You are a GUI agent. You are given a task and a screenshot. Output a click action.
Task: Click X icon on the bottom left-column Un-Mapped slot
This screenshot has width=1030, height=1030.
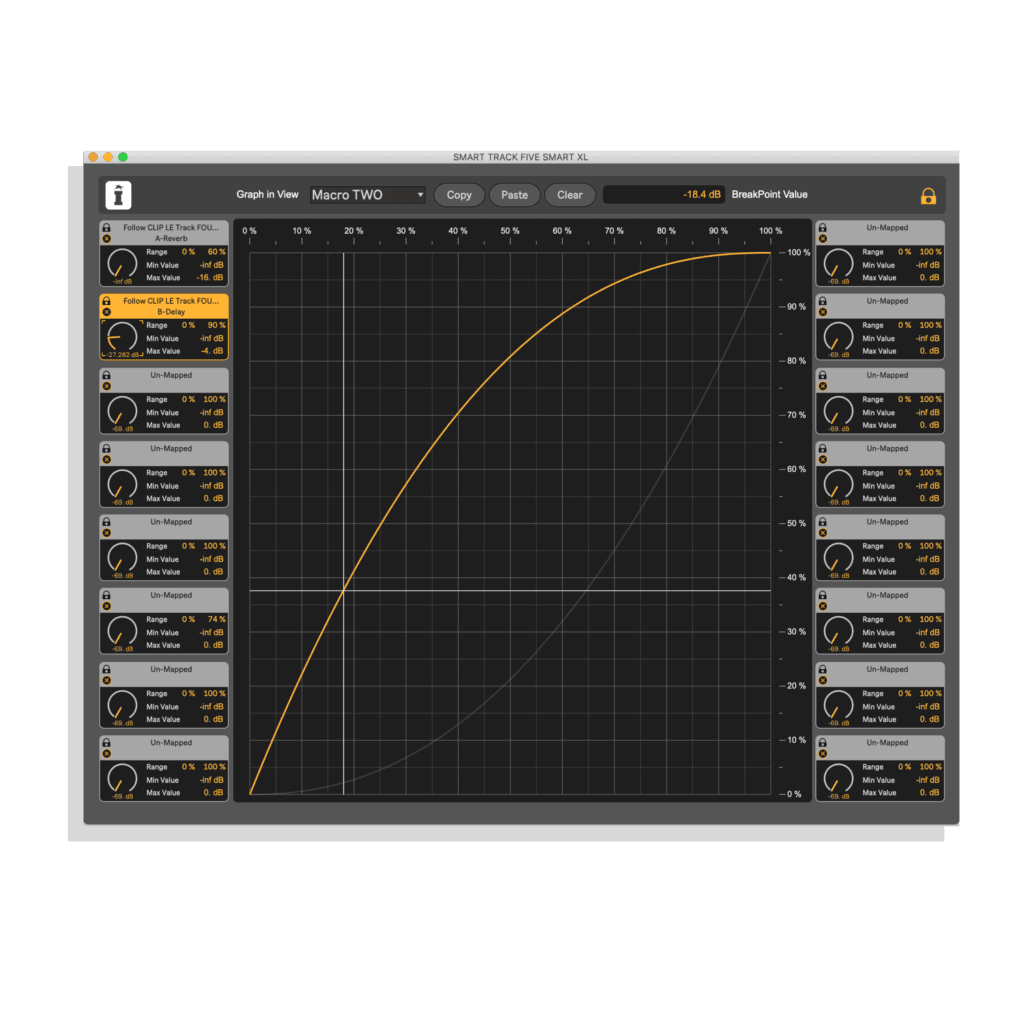click(x=106, y=753)
